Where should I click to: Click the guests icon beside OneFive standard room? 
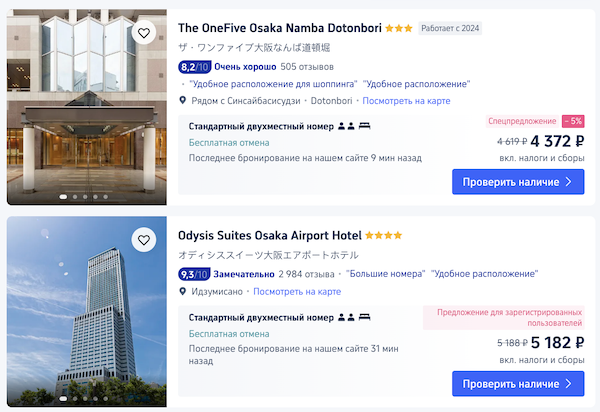click(x=346, y=126)
